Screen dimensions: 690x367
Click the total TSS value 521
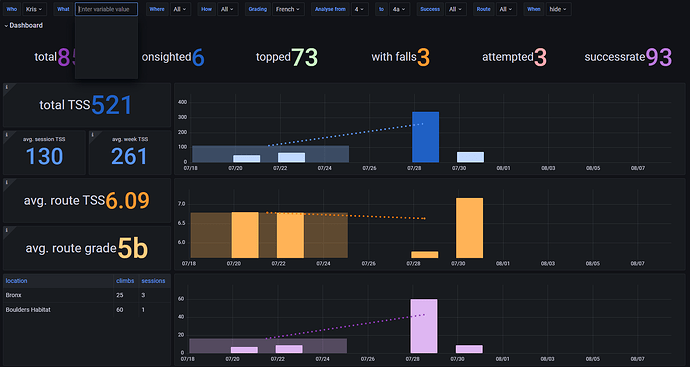(111, 105)
